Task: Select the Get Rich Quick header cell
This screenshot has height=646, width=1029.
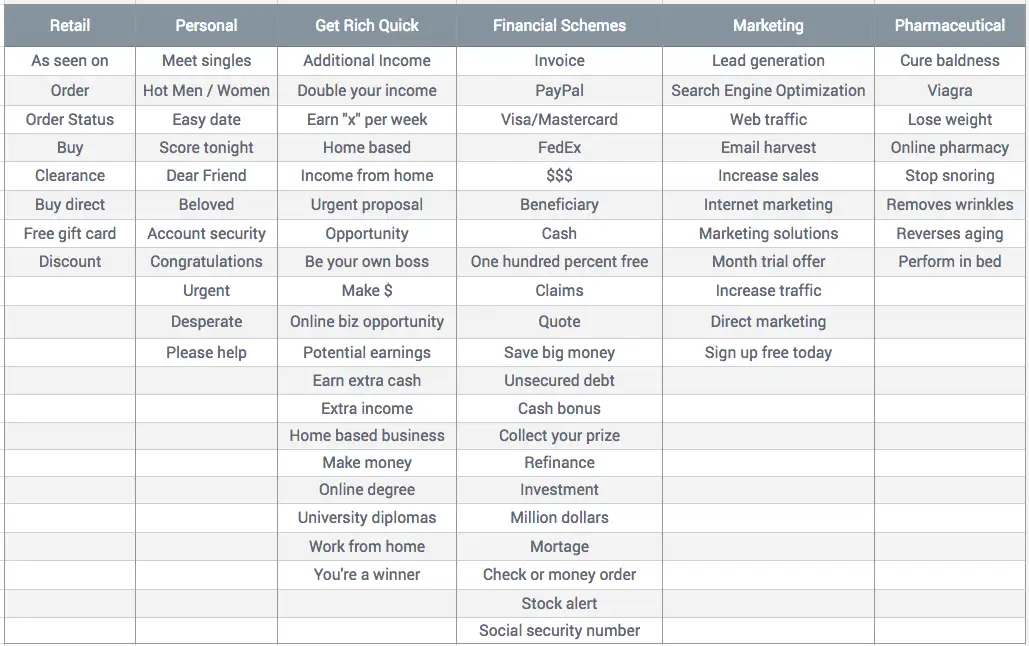Action: tap(367, 26)
